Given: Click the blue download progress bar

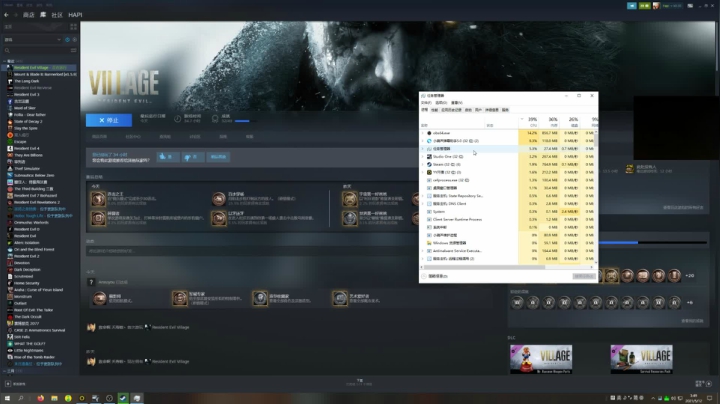Looking at the screenshot, I should pyautogui.click(x=619, y=242).
